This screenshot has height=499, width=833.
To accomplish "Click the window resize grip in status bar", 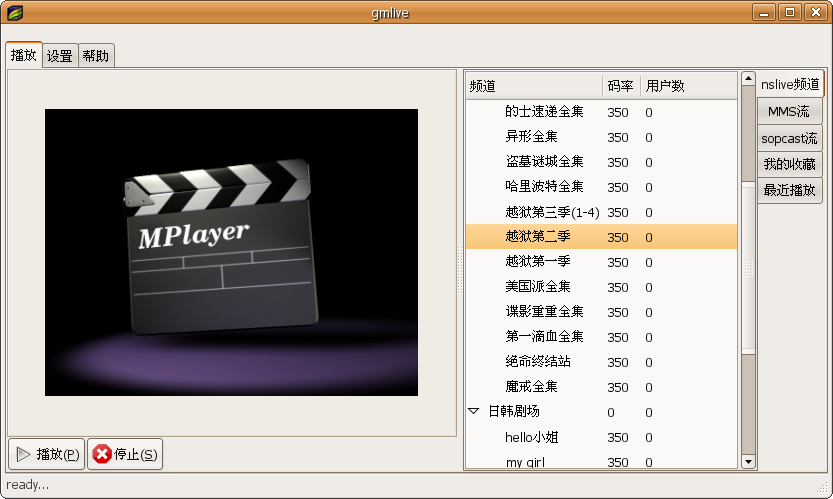I will click(822, 487).
